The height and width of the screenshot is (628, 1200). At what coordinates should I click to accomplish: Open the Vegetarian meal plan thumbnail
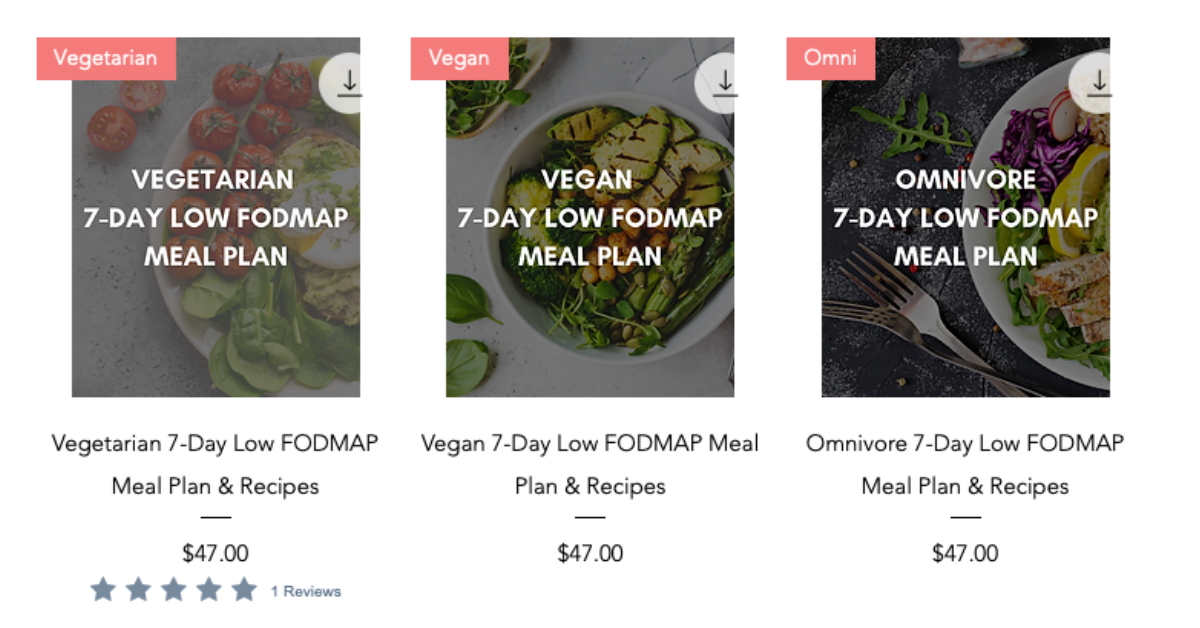pyautogui.click(x=216, y=217)
